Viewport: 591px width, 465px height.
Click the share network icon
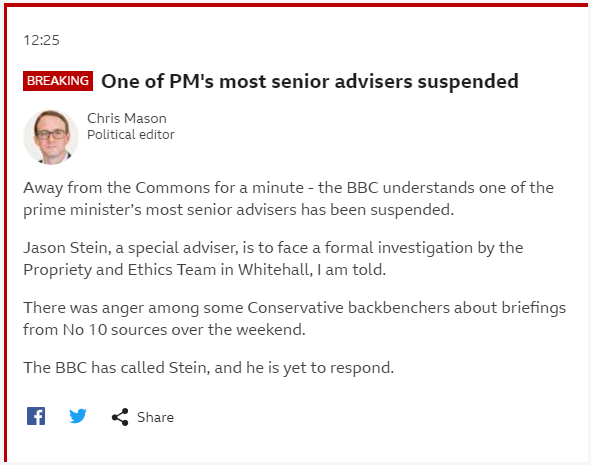pos(120,417)
